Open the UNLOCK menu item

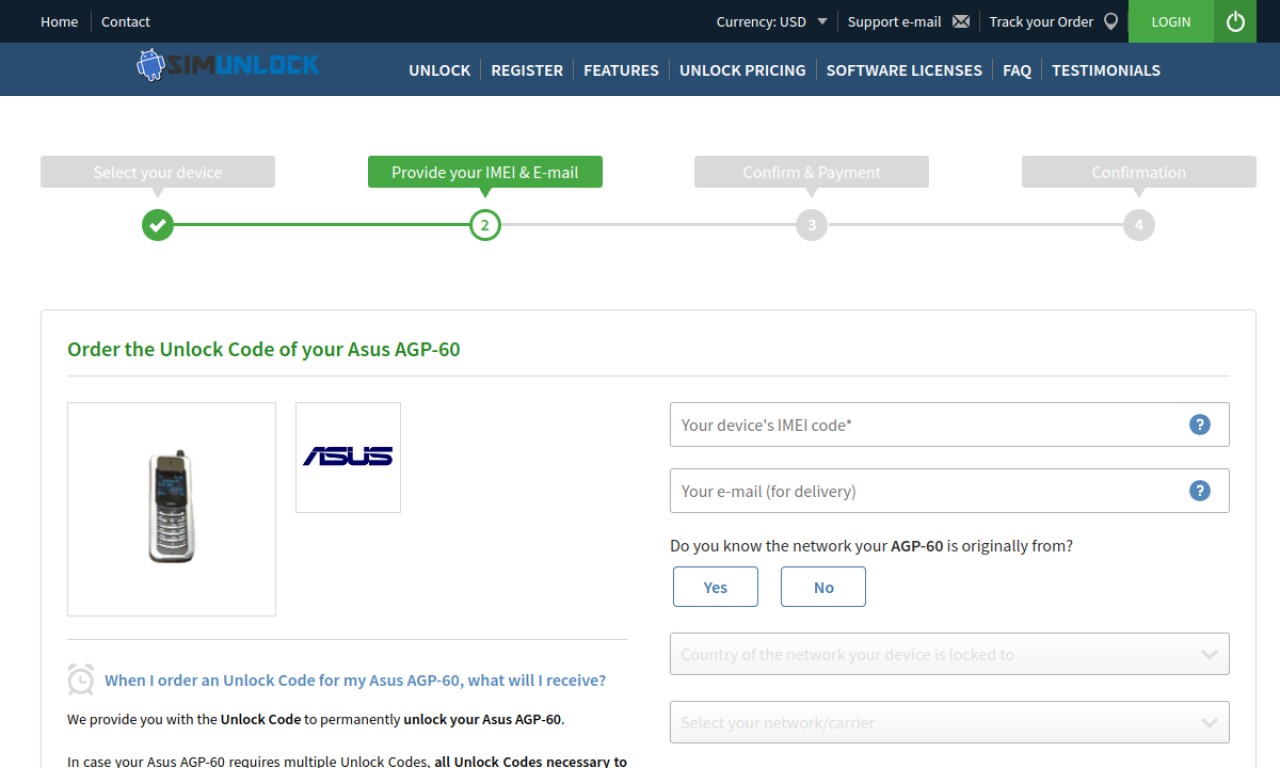(439, 70)
